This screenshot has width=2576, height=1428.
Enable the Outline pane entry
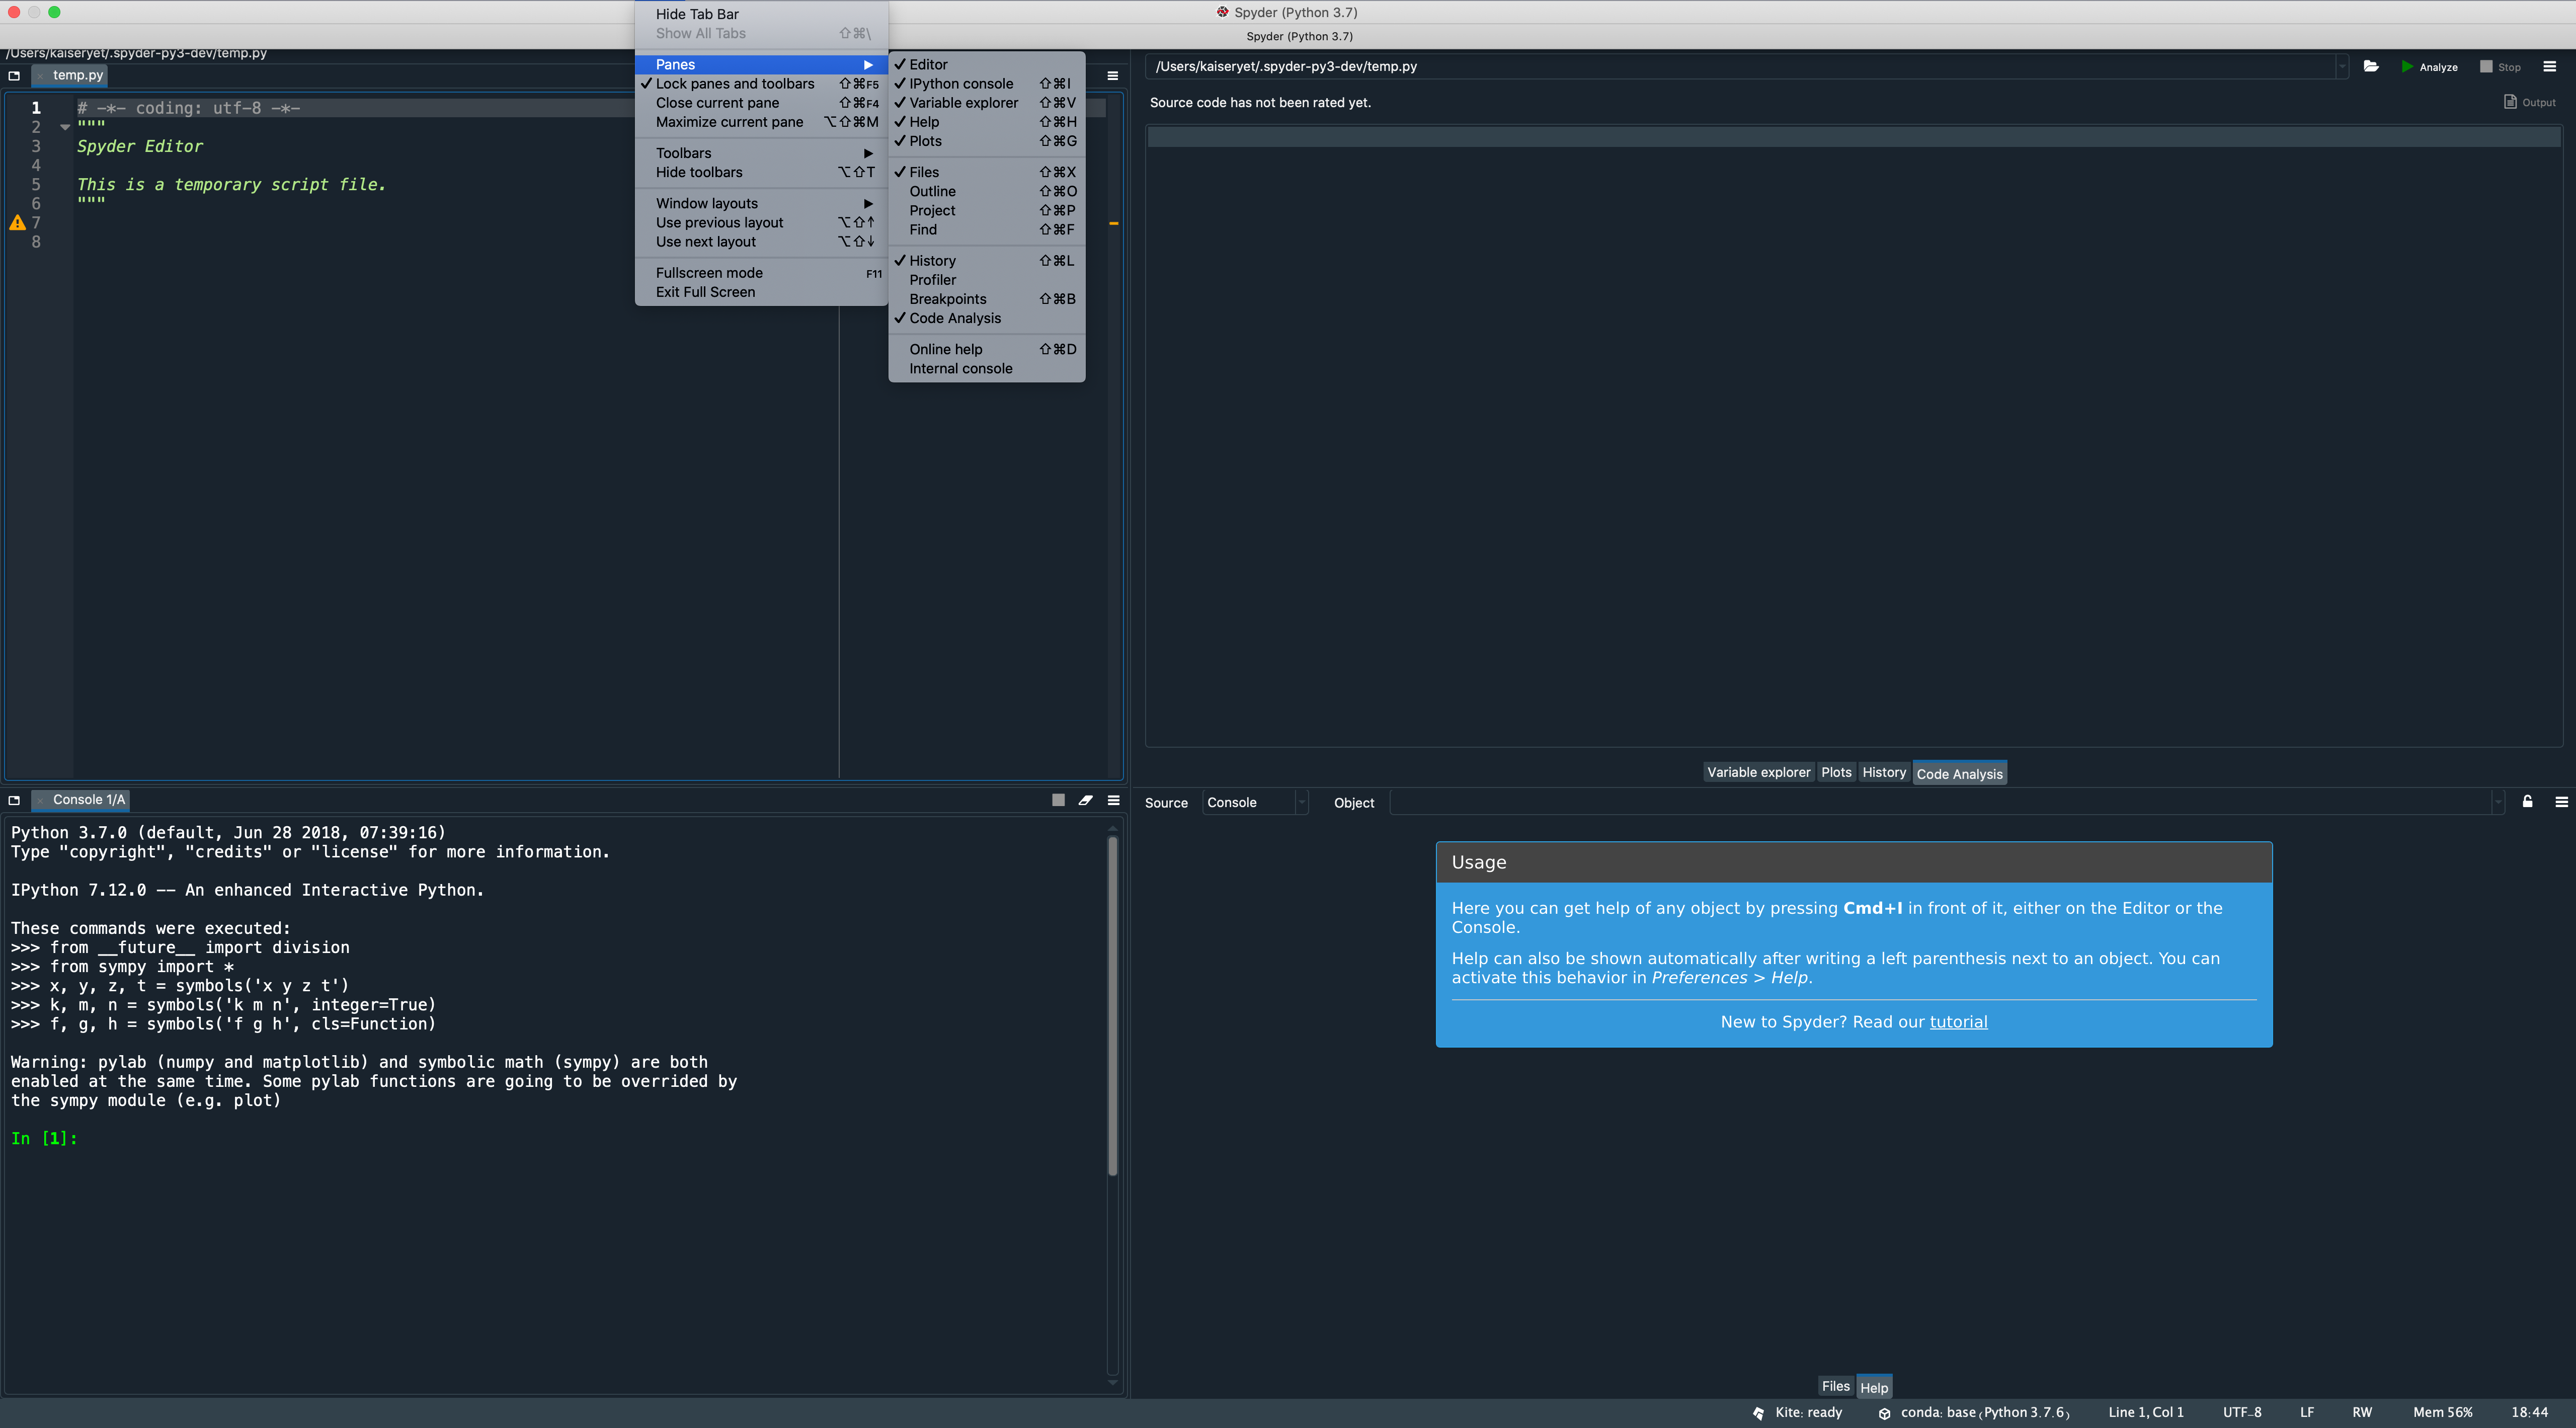pos(932,191)
